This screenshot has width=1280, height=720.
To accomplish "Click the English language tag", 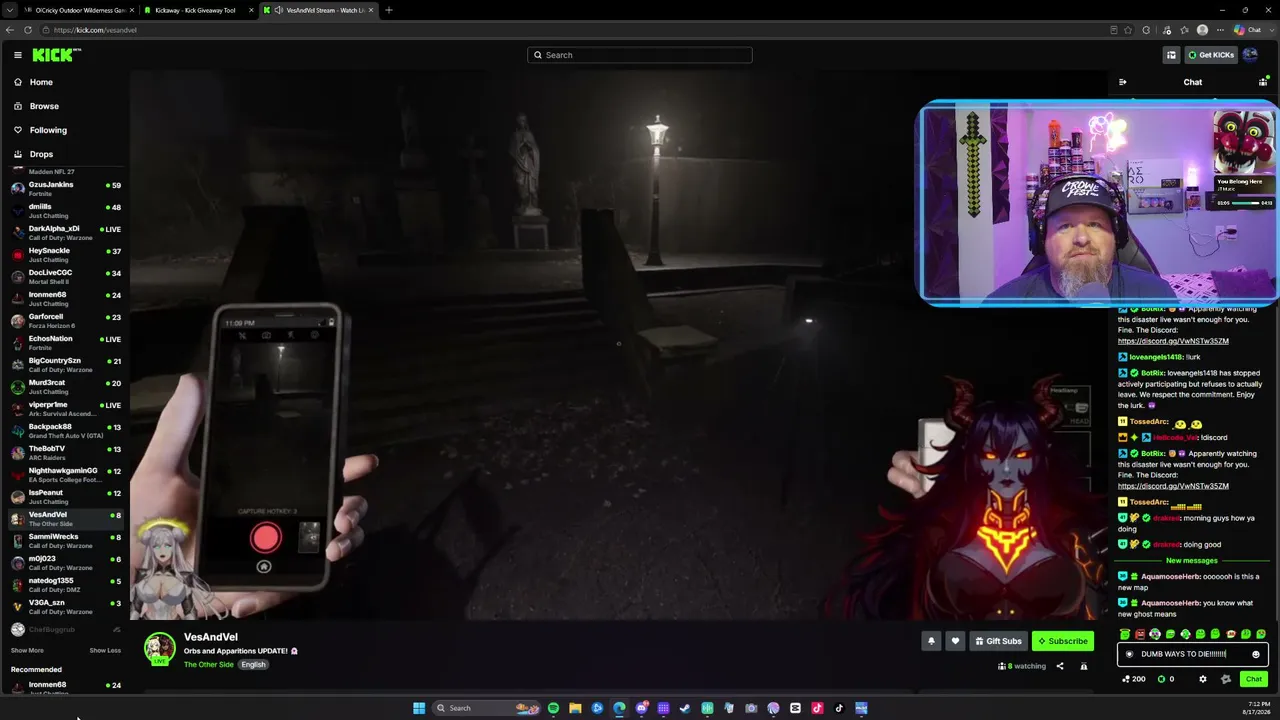I will click(253, 665).
